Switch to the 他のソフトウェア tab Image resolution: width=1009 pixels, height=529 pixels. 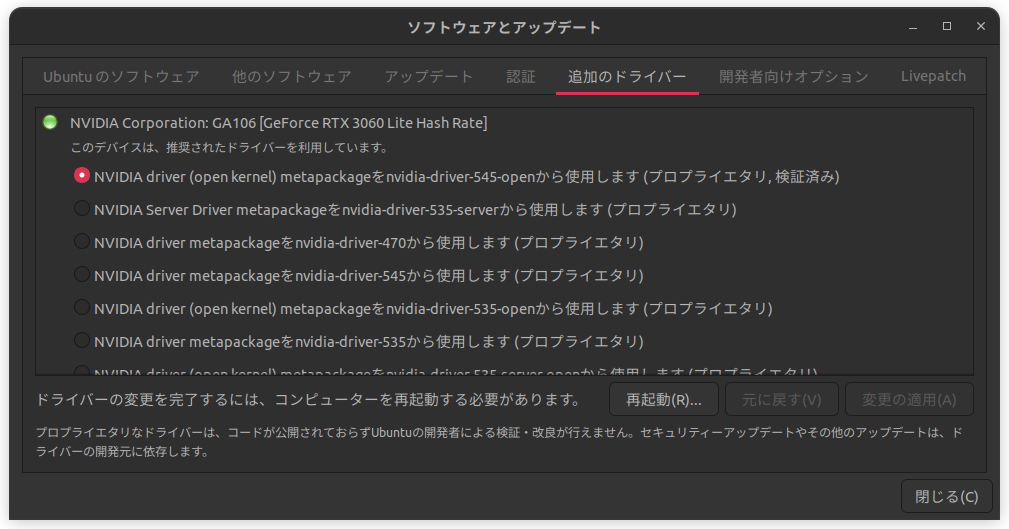coord(291,76)
